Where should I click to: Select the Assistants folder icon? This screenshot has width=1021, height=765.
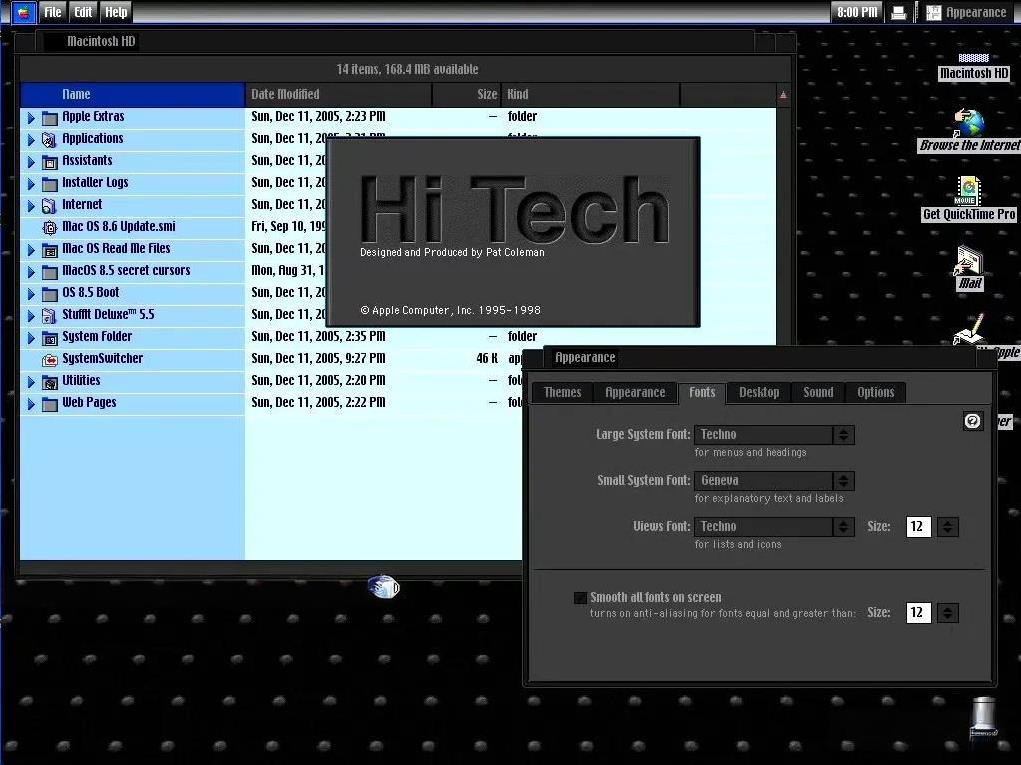[49, 162]
